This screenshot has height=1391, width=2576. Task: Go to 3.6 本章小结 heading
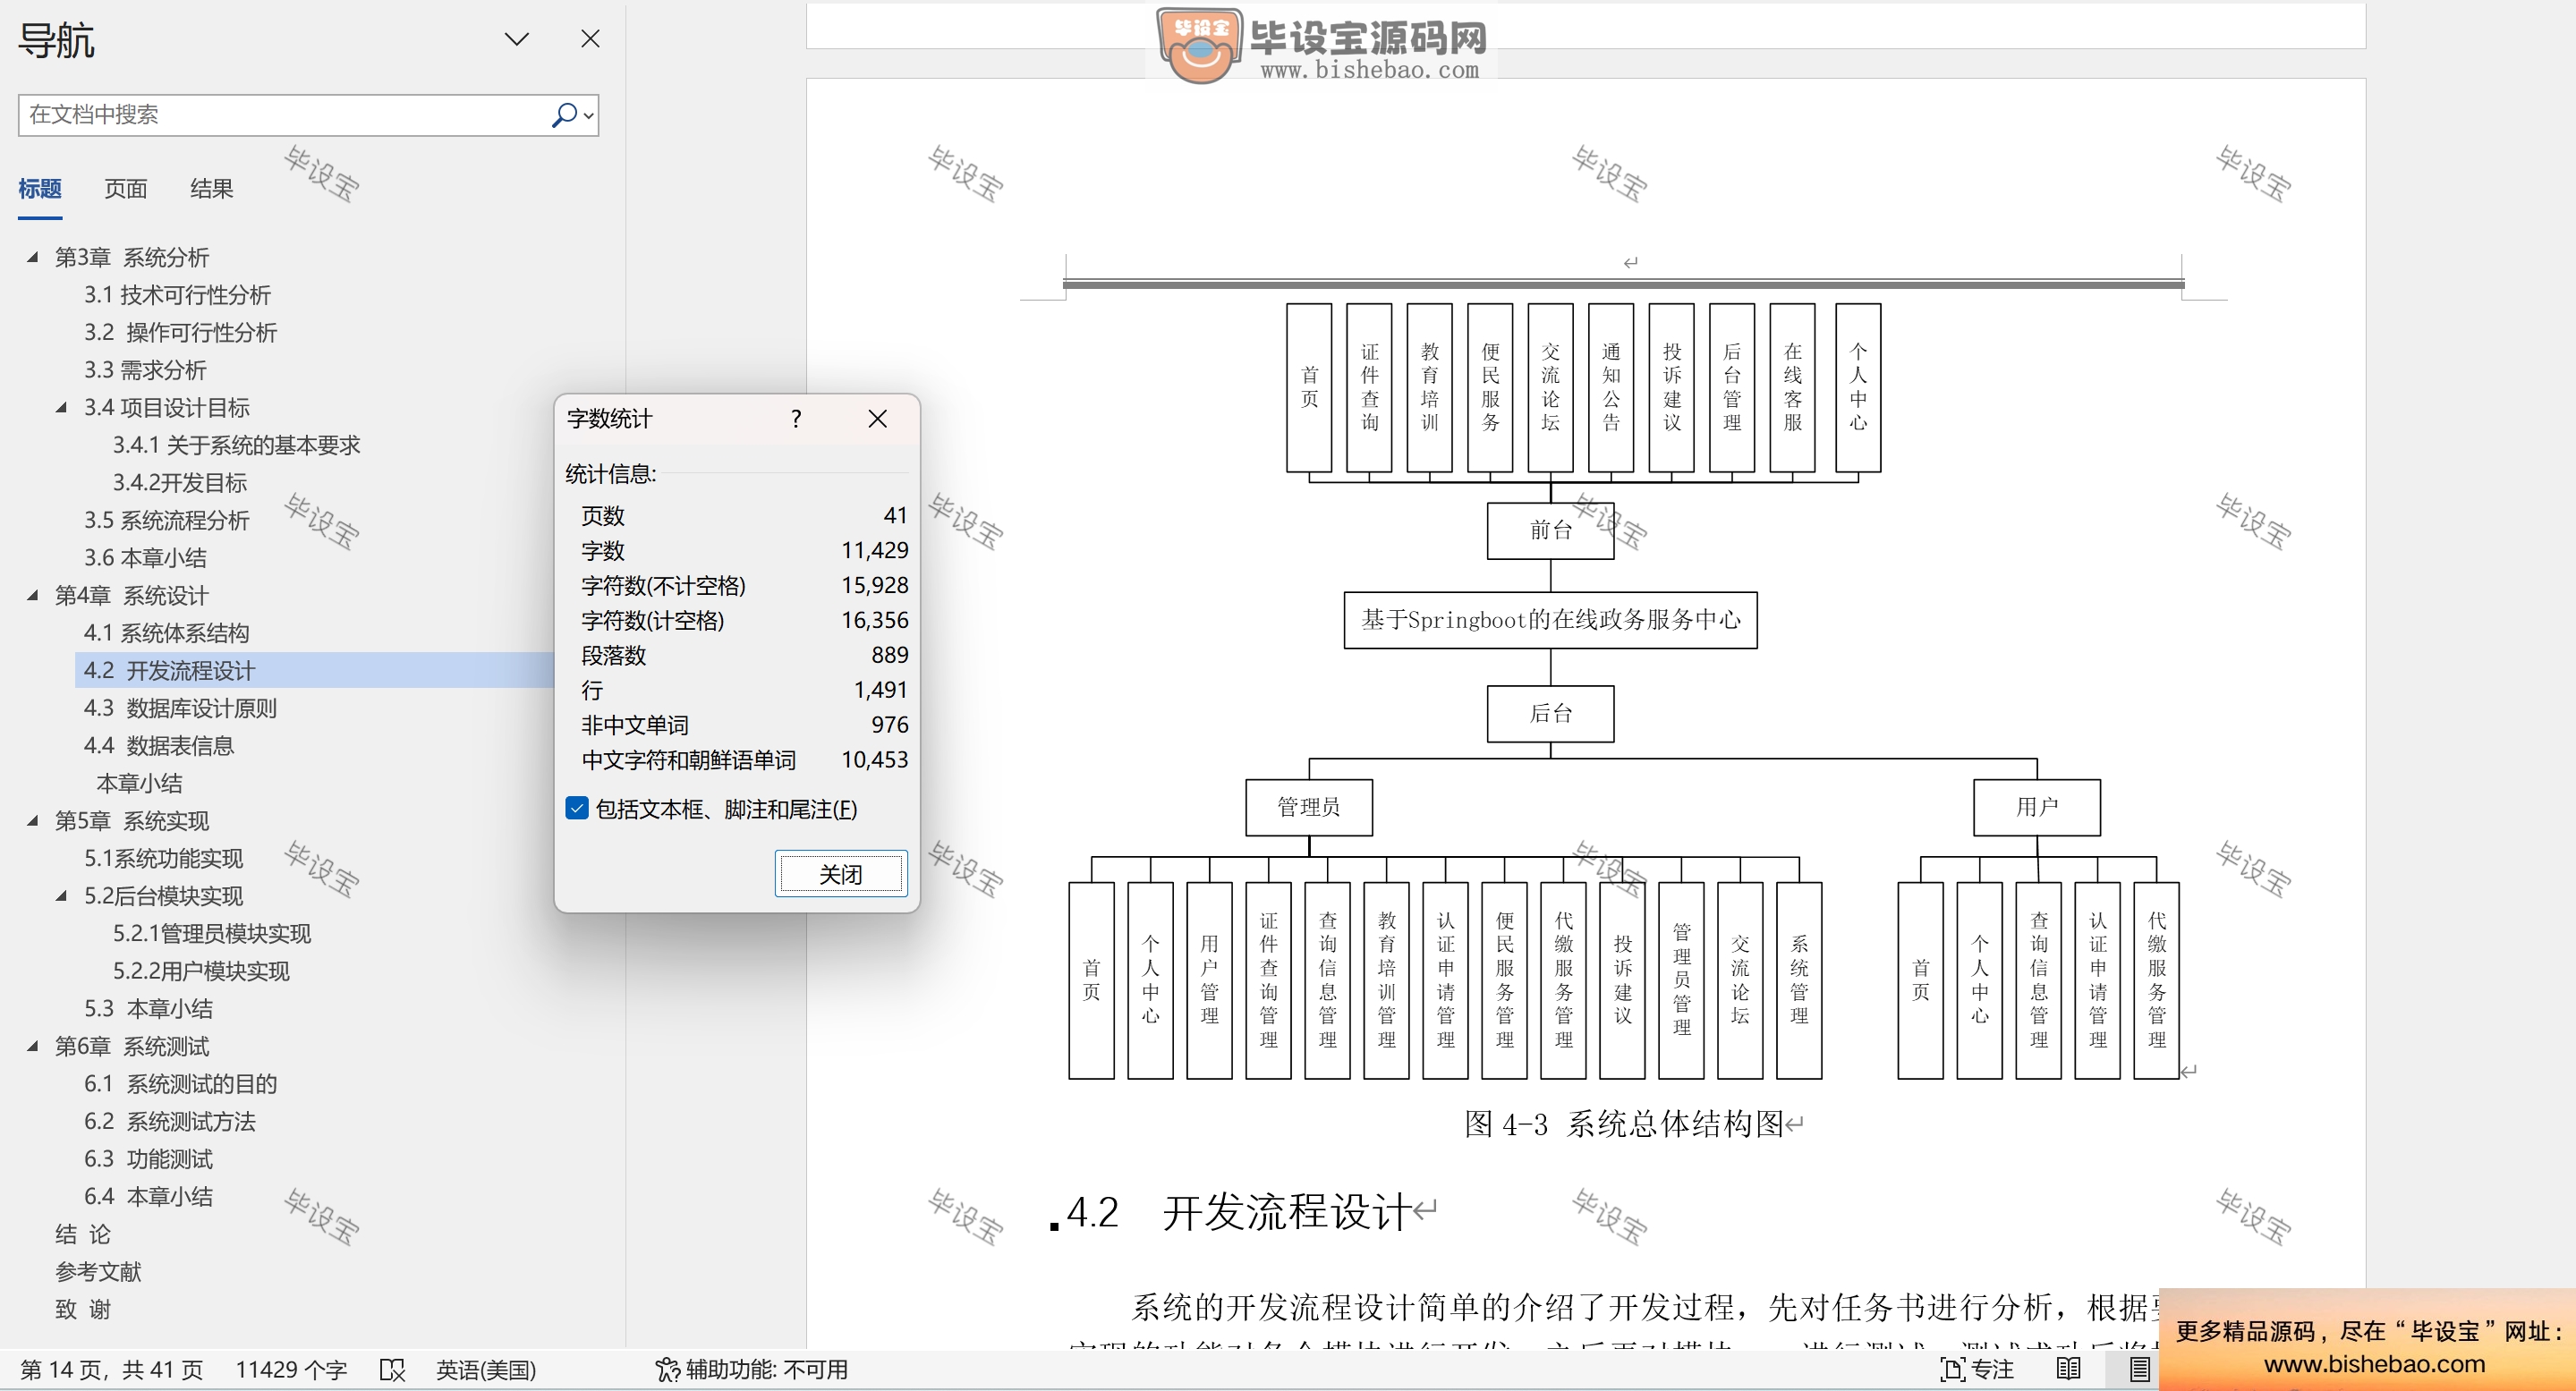[145, 558]
